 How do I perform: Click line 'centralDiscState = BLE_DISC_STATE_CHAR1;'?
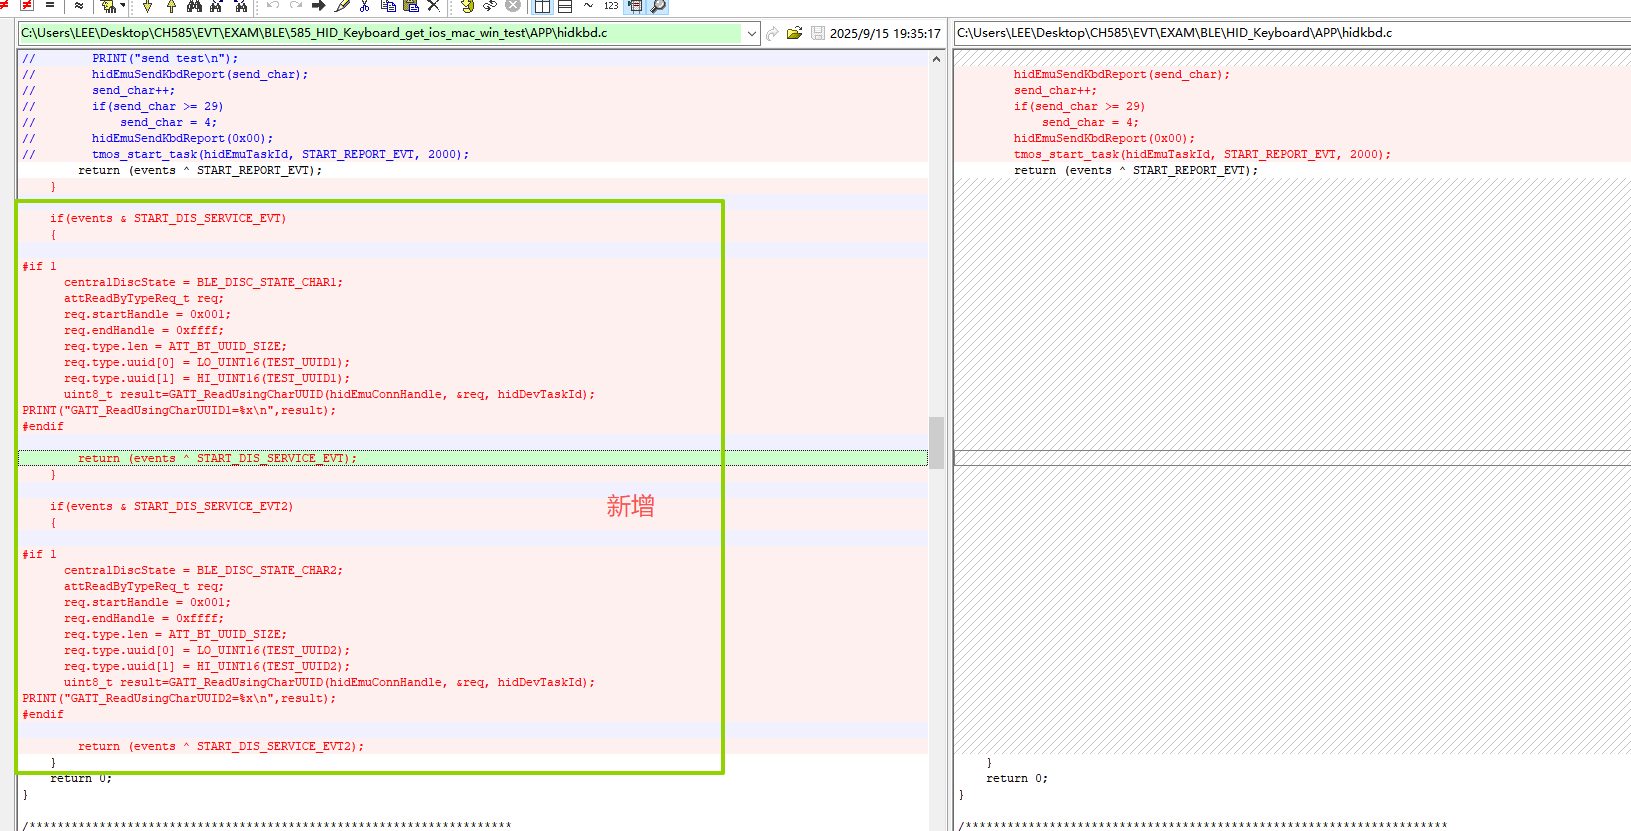[203, 282]
